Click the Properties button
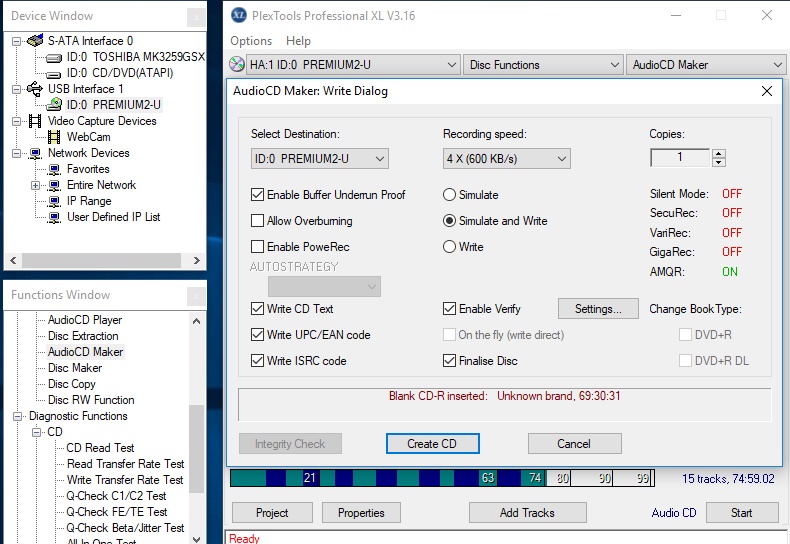The image size is (790, 544). coord(361,513)
